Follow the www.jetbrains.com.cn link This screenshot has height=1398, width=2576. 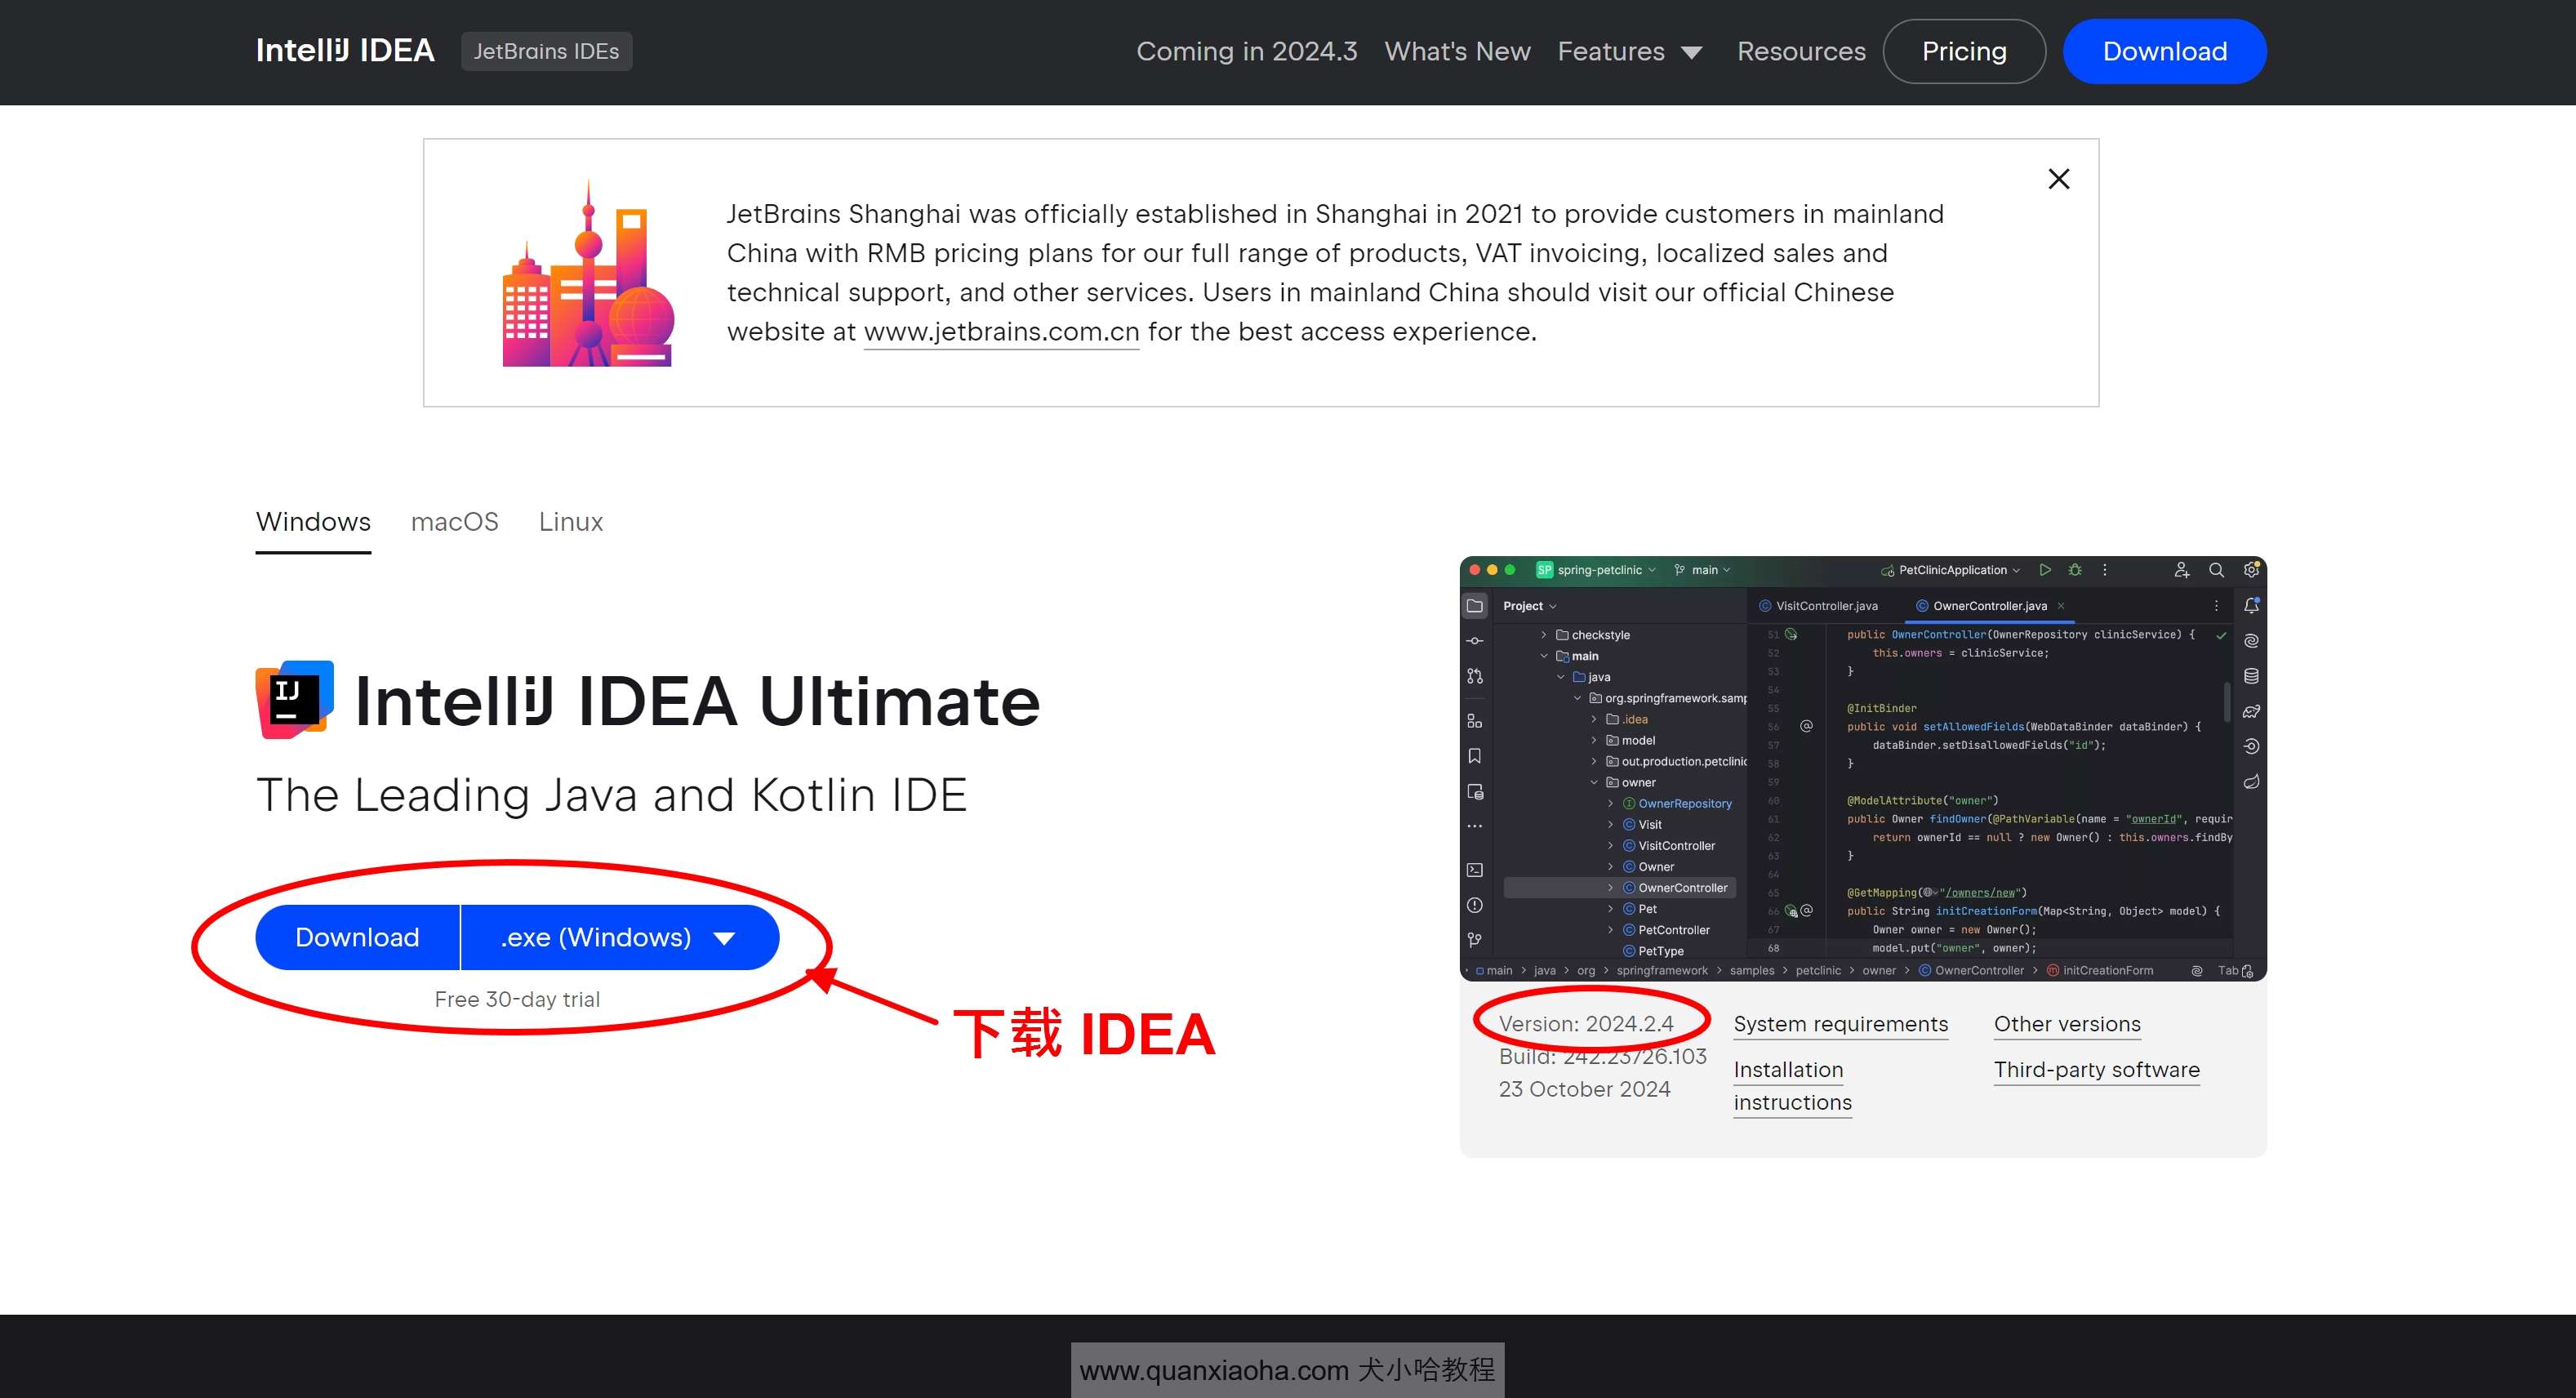point(1001,332)
